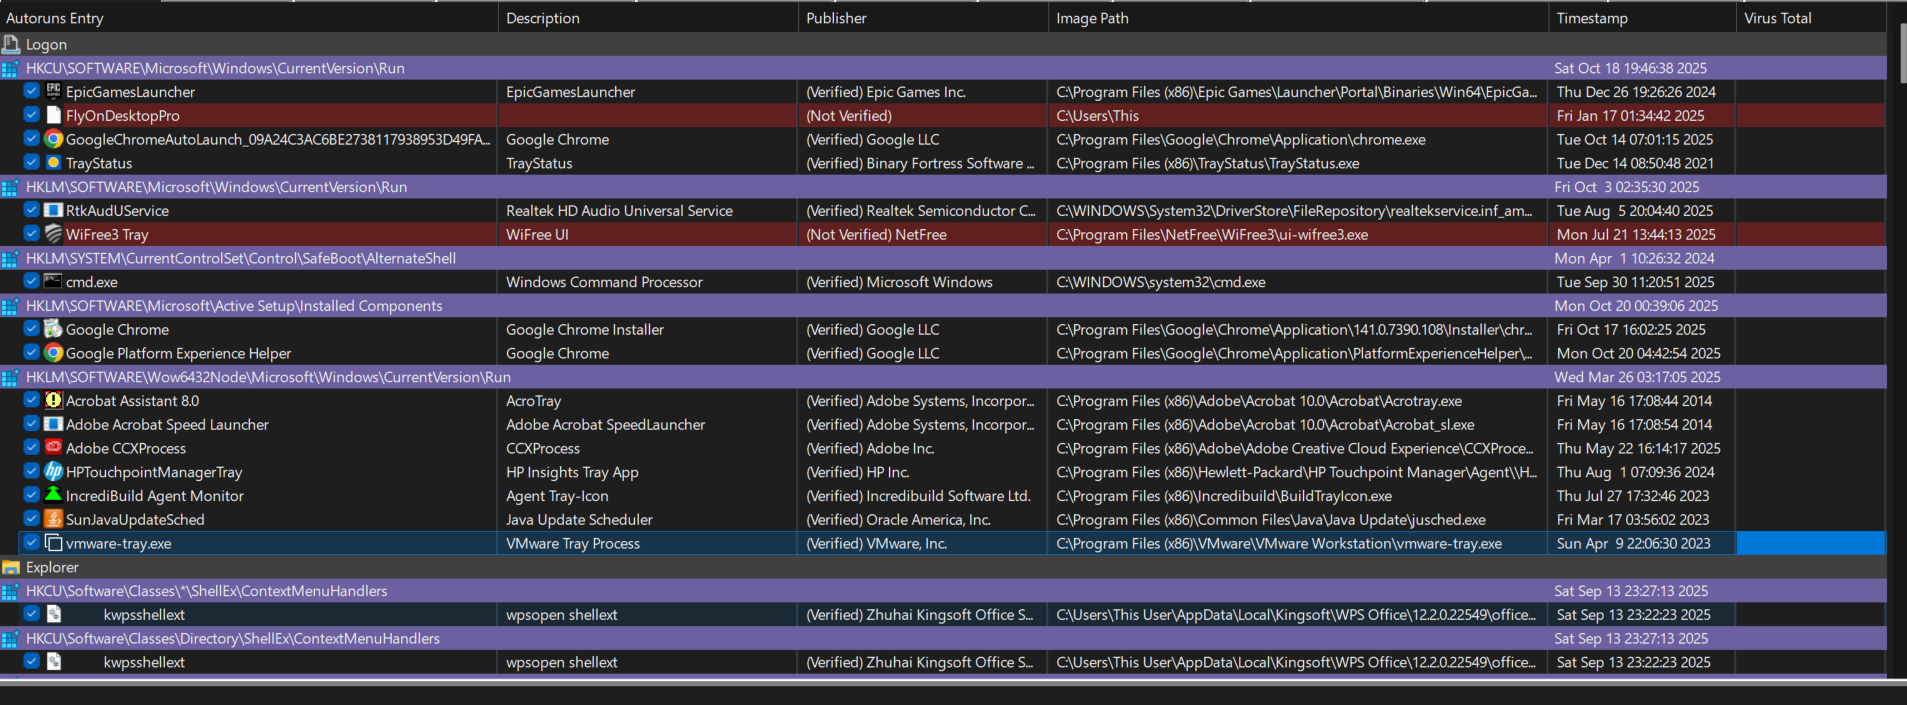The height and width of the screenshot is (705, 1907).
Task: Click the Image Path column header
Action: coord(1092,18)
